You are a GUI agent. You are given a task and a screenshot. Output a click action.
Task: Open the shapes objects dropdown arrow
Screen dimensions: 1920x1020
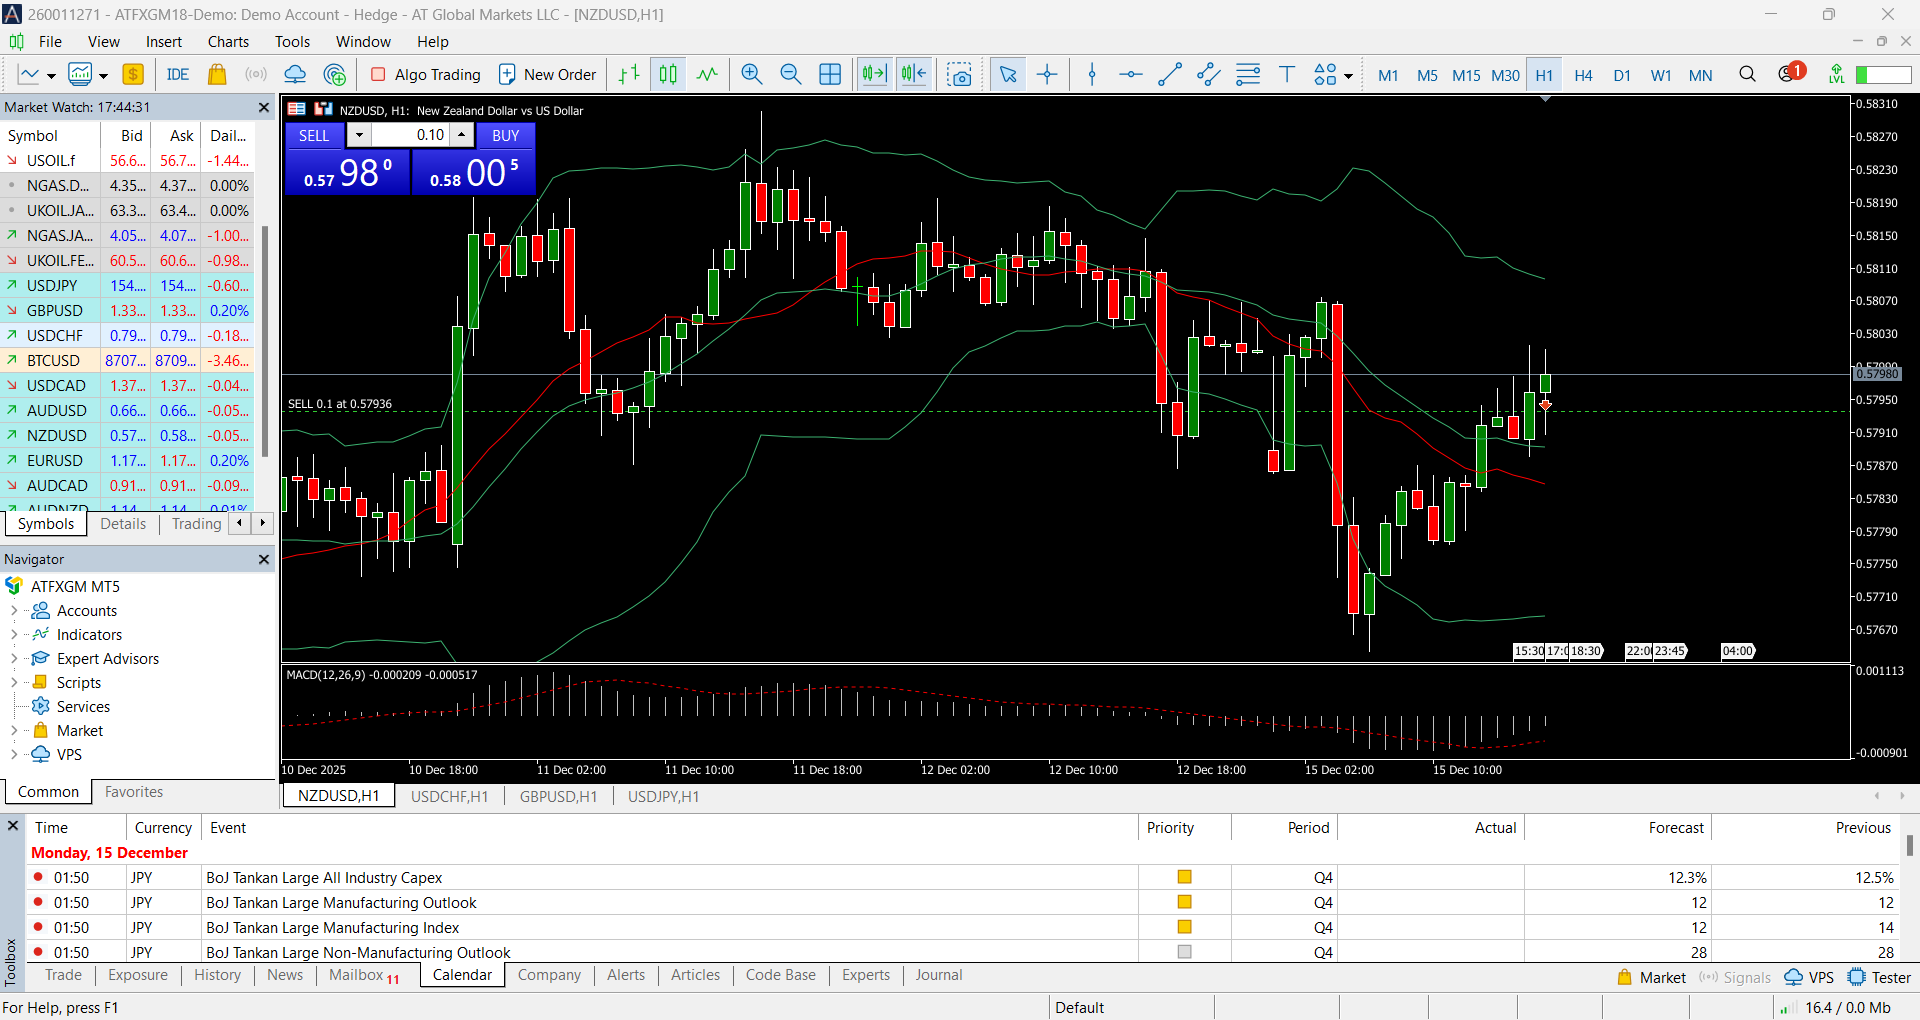[x=1348, y=76]
